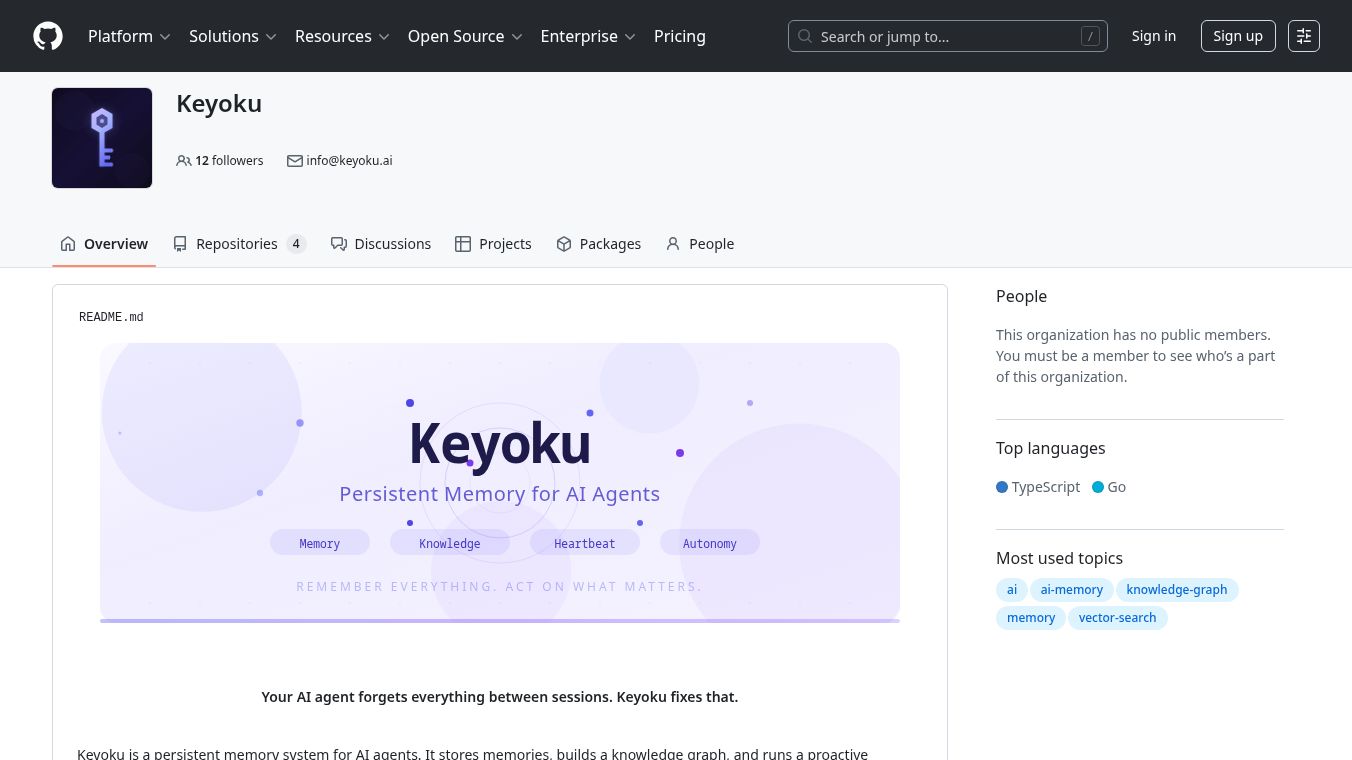Click the Keyoku organization avatar
This screenshot has height=760, width=1352.
click(102, 138)
